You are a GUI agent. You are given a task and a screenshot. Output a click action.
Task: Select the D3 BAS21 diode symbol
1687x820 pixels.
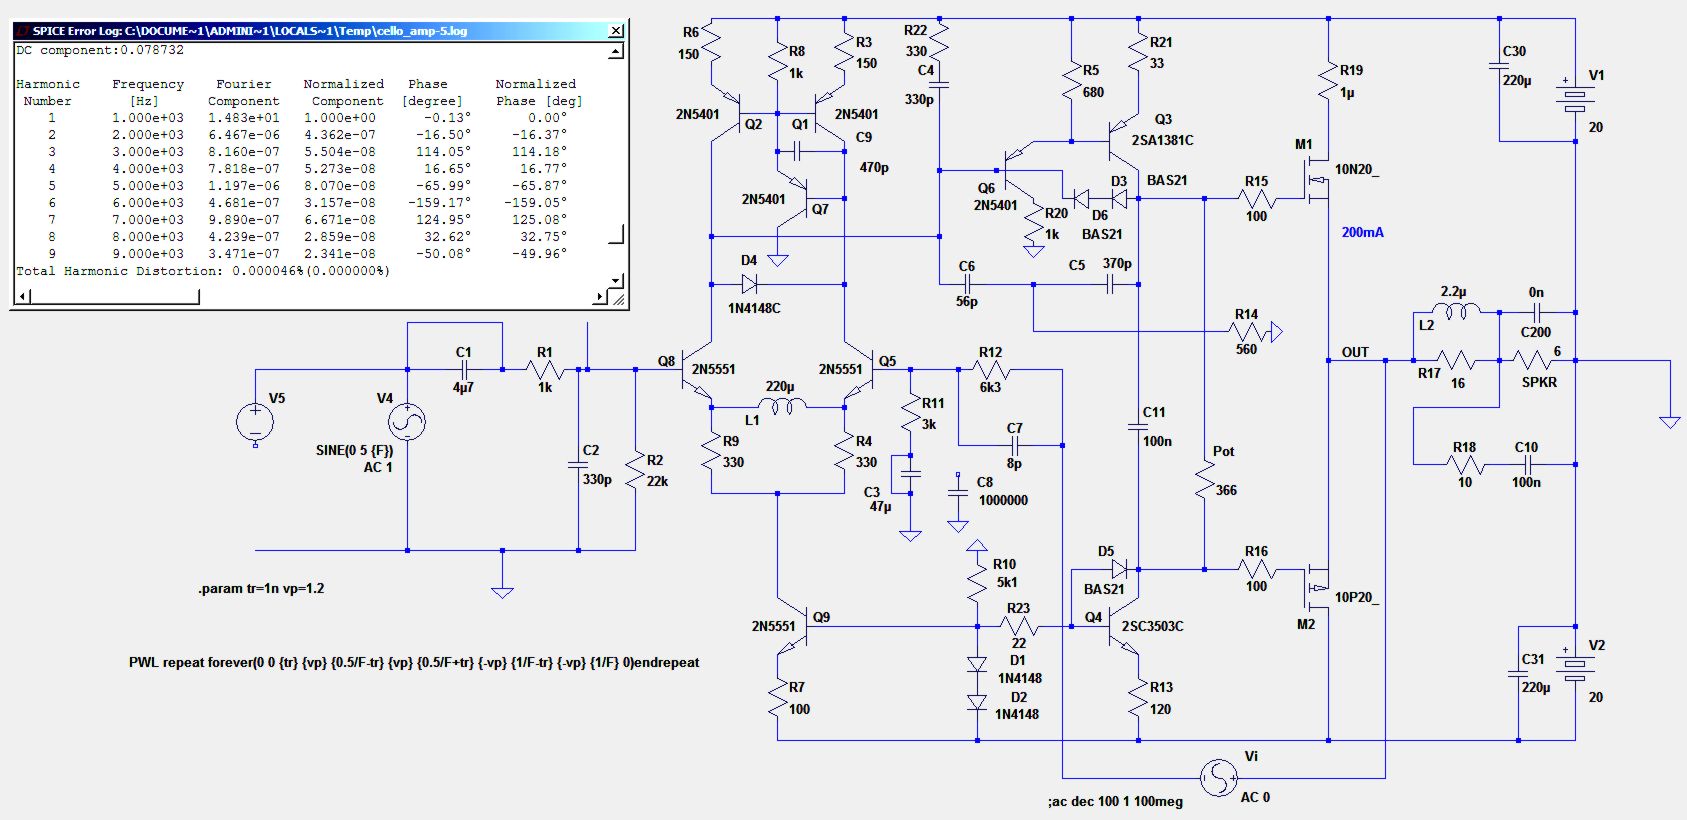[x=1119, y=198]
